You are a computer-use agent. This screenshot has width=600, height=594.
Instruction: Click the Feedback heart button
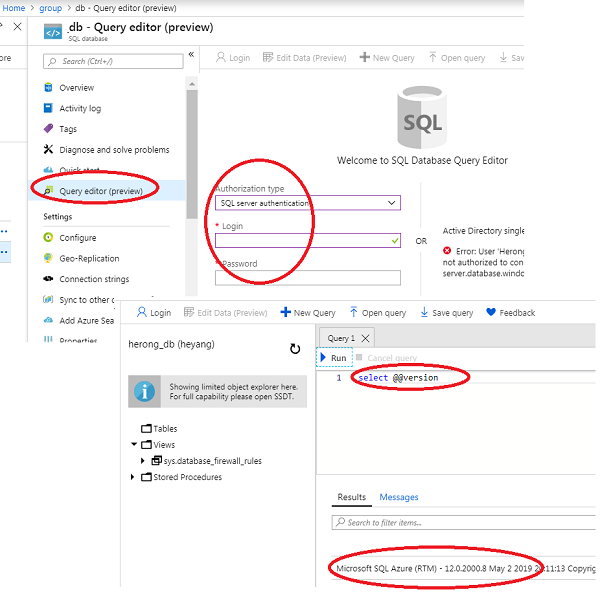pyautogui.click(x=511, y=313)
